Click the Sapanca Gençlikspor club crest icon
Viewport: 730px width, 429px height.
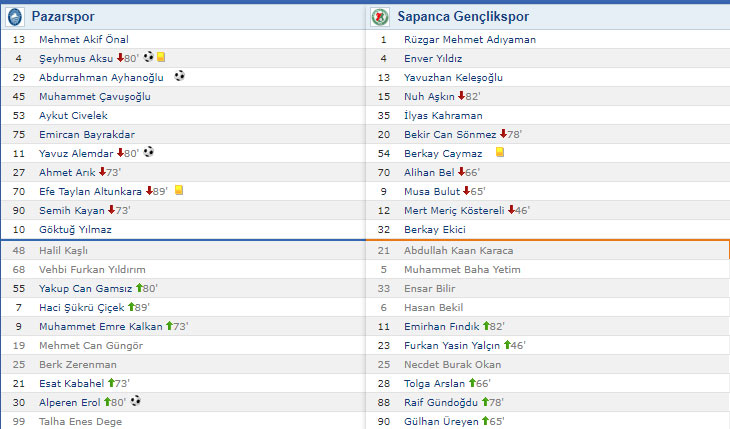pyautogui.click(x=379, y=17)
